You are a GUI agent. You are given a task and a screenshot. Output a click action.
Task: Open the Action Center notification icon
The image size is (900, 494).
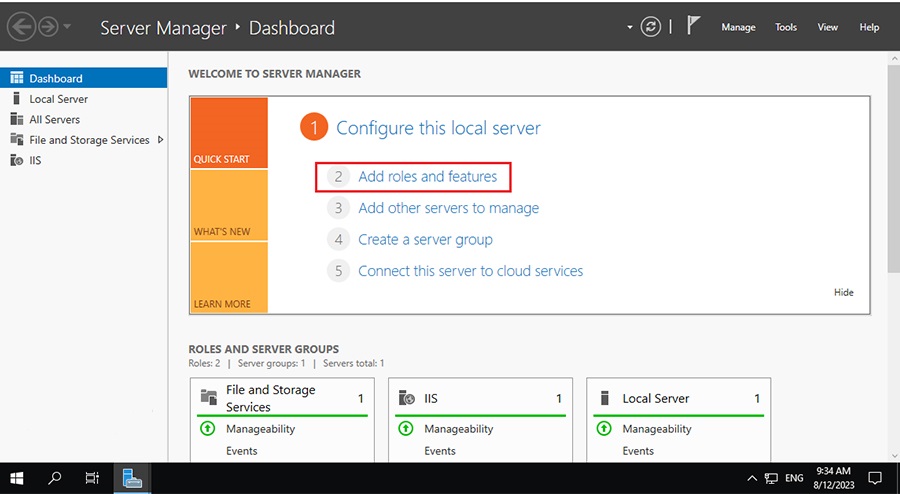click(x=875, y=478)
